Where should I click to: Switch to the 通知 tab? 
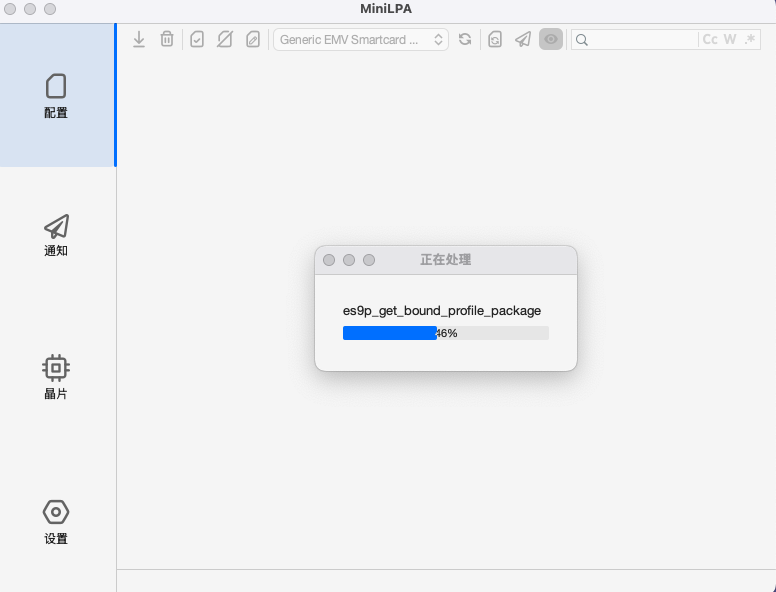coord(57,236)
